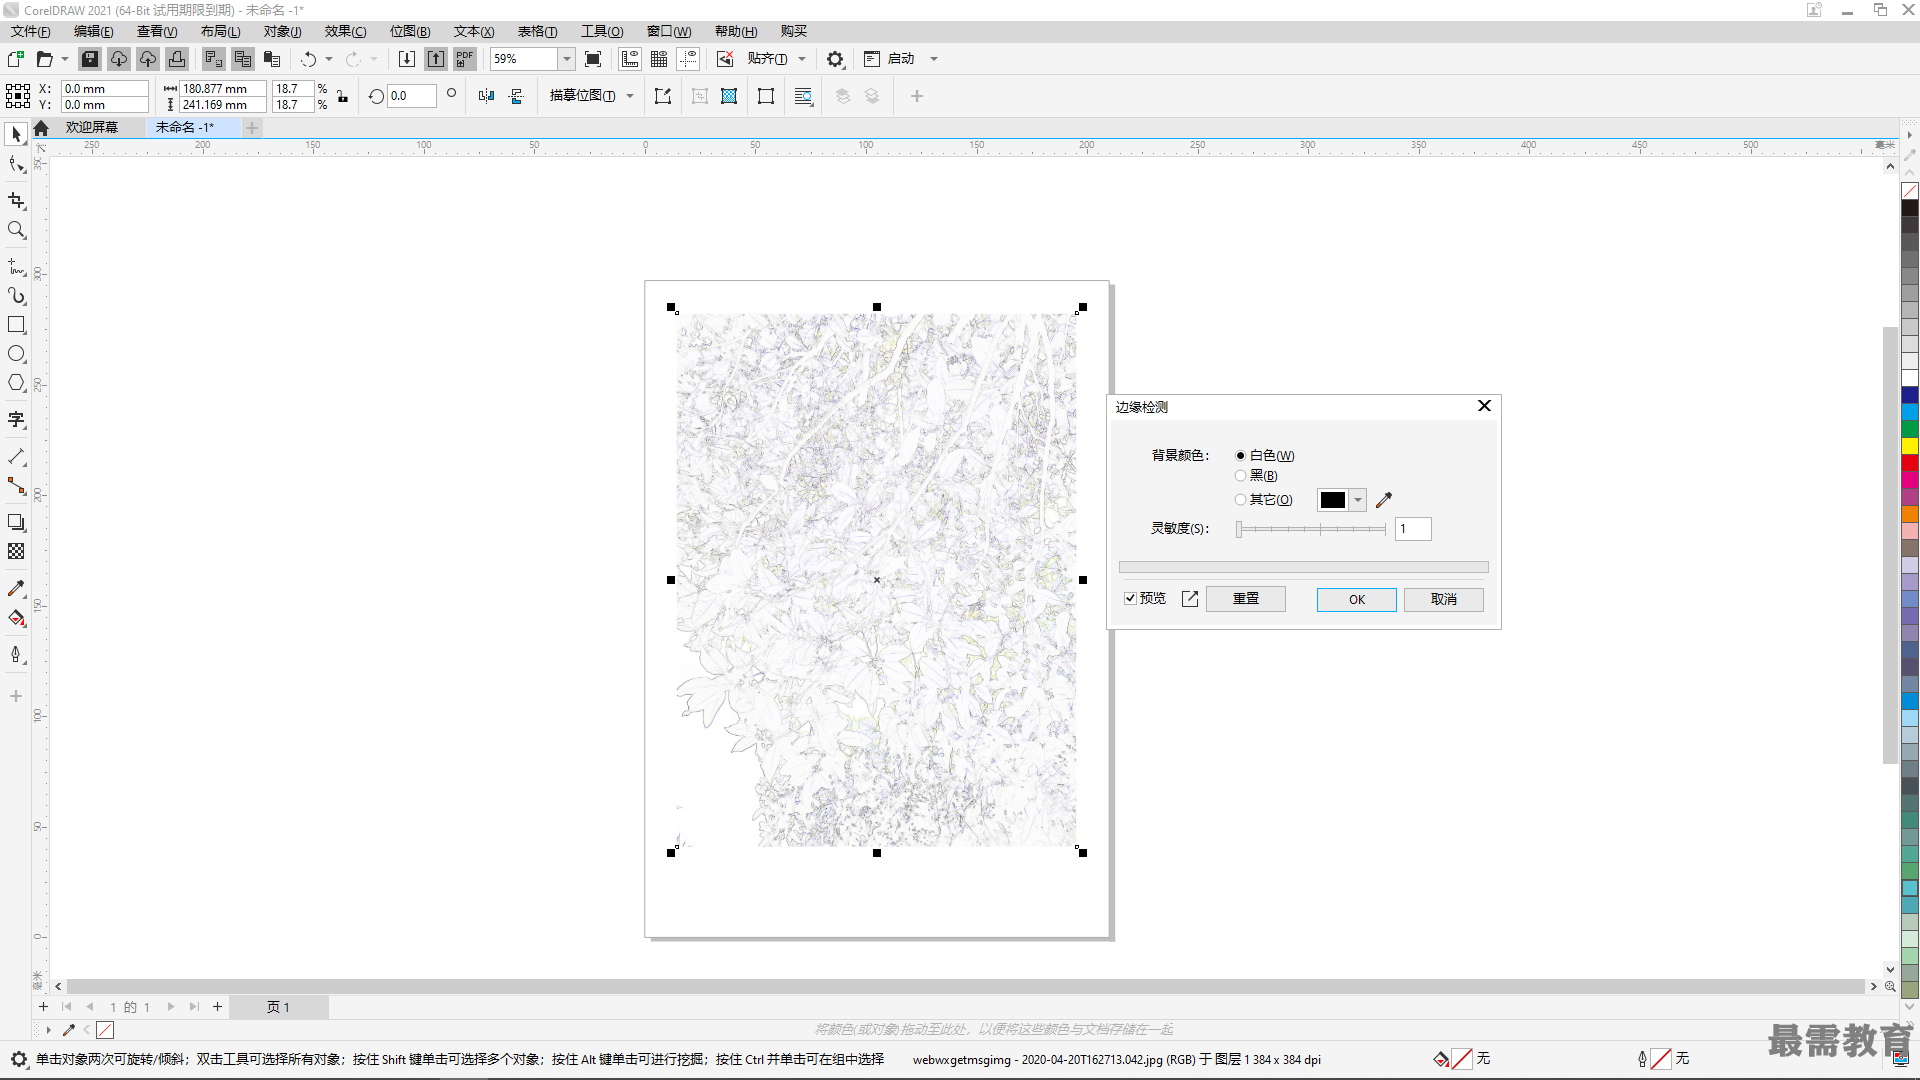The width and height of the screenshot is (1920, 1080).
Task: Click the rotation angle input field
Action: [x=412, y=96]
